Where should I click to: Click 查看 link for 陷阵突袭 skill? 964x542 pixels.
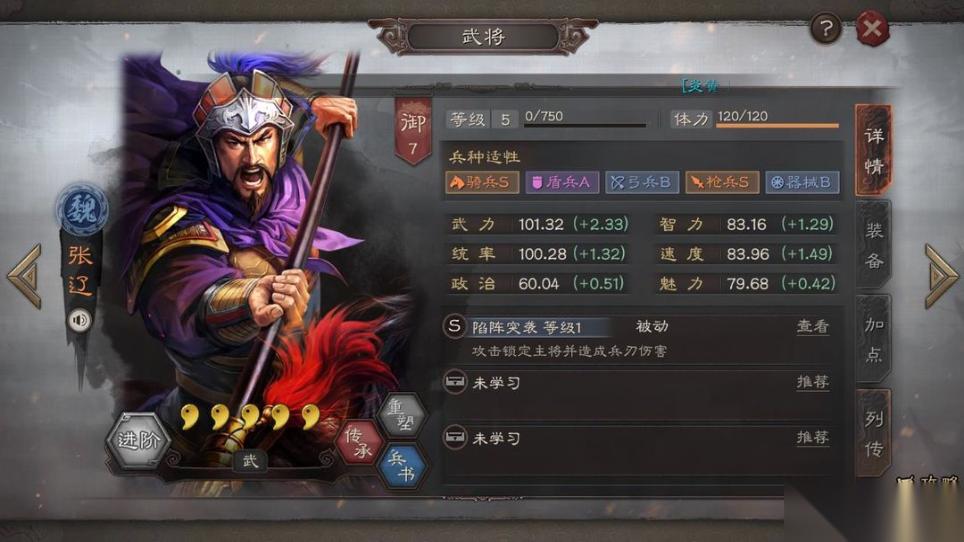[x=813, y=326]
